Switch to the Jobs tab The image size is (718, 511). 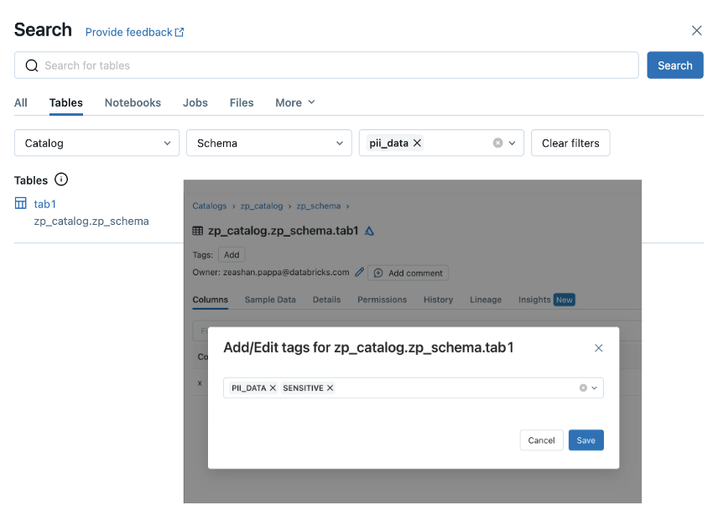[195, 102]
